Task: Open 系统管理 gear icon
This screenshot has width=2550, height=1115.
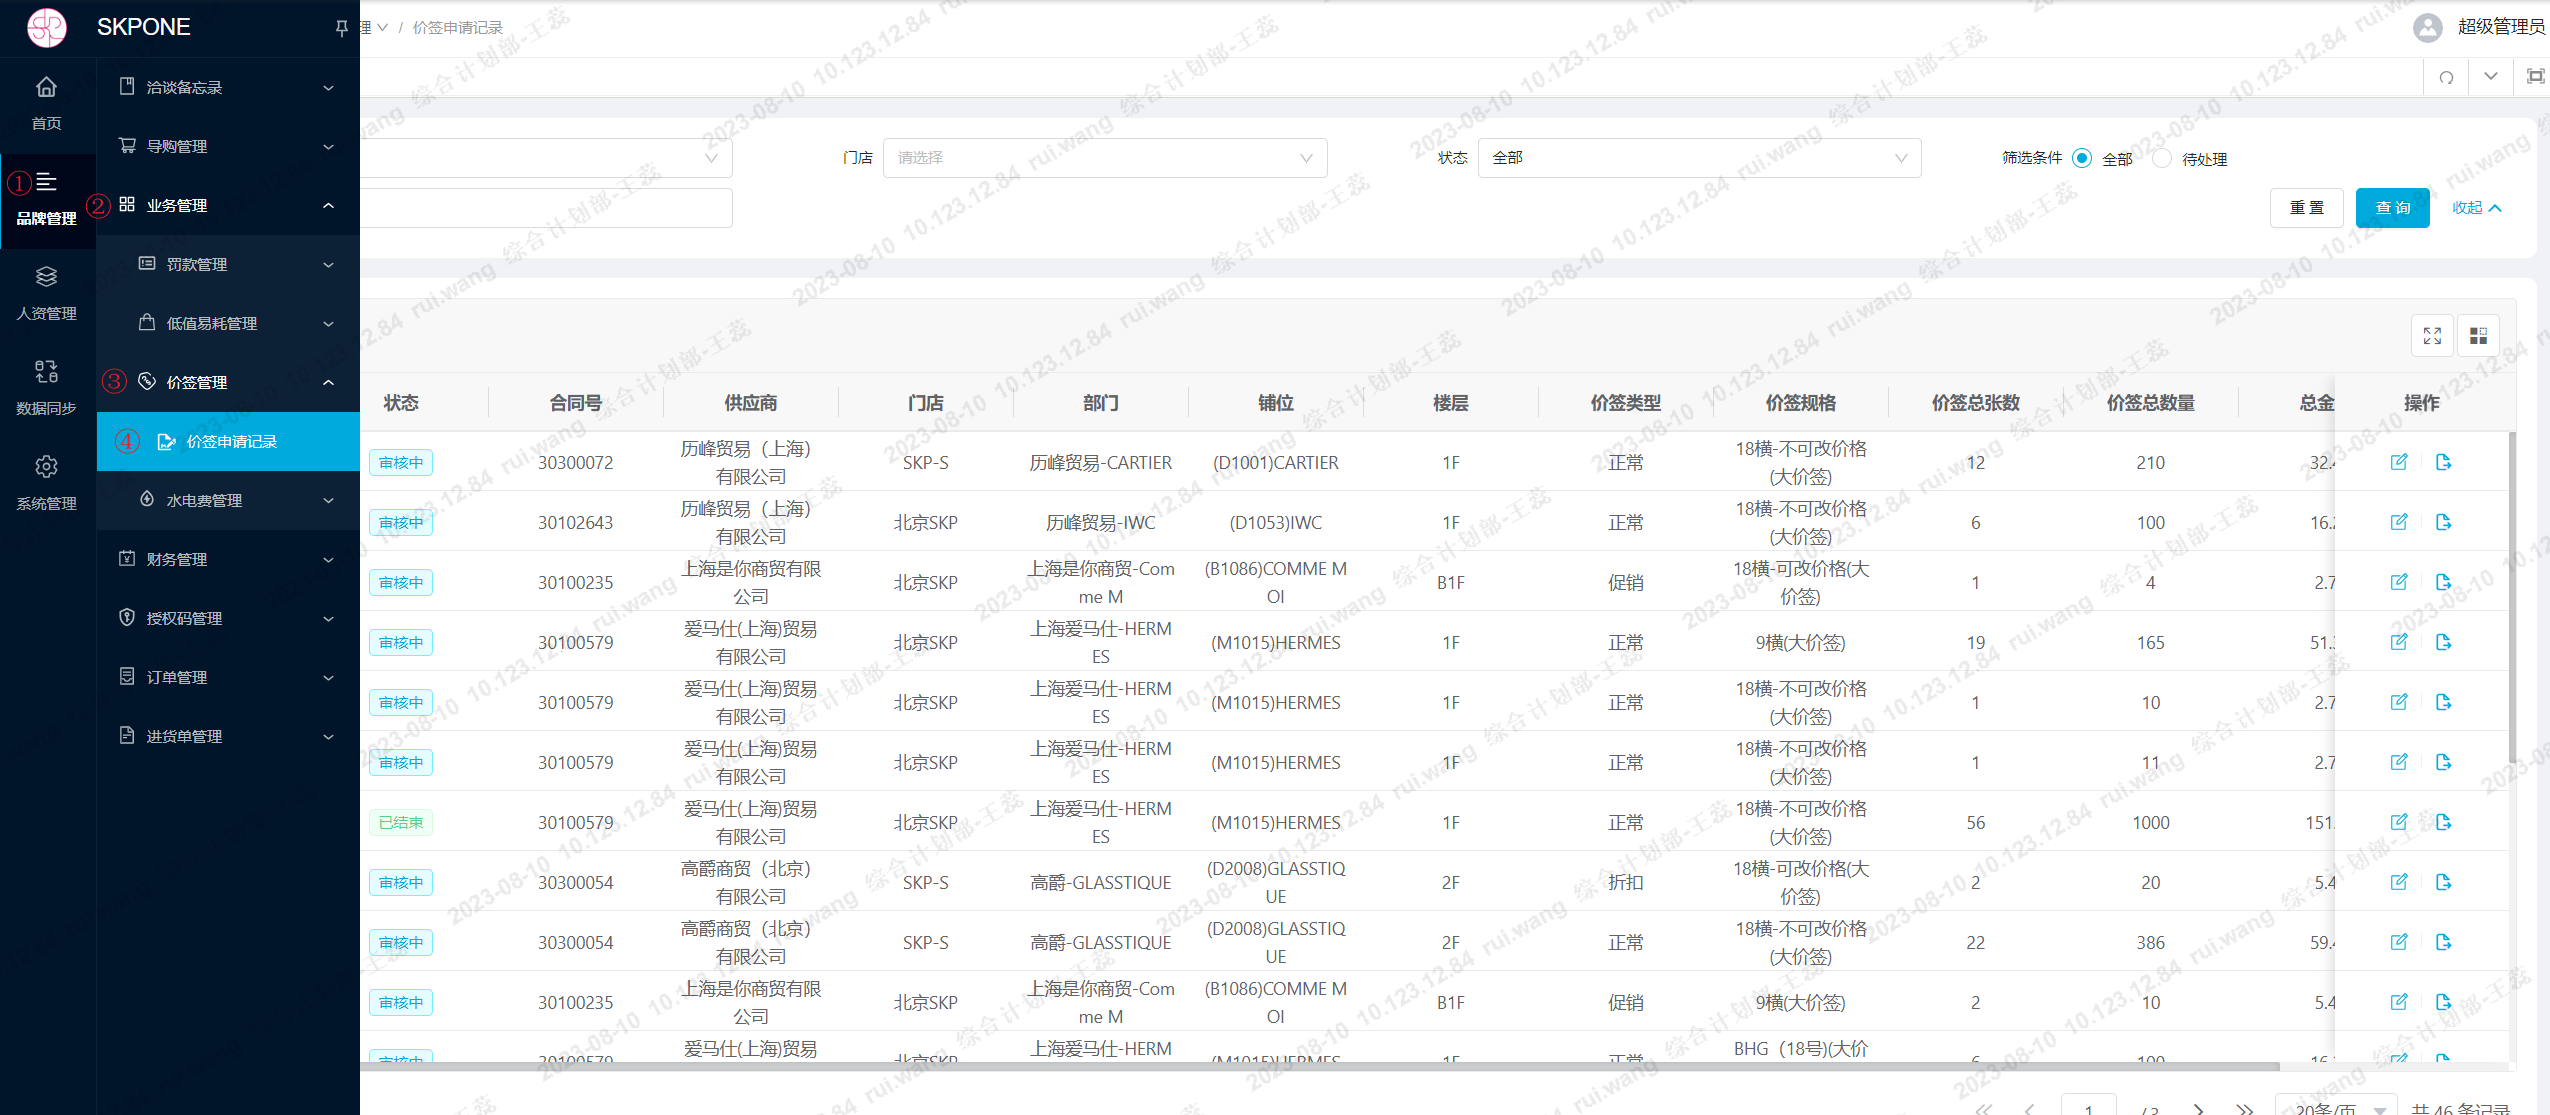Action: 46,484
